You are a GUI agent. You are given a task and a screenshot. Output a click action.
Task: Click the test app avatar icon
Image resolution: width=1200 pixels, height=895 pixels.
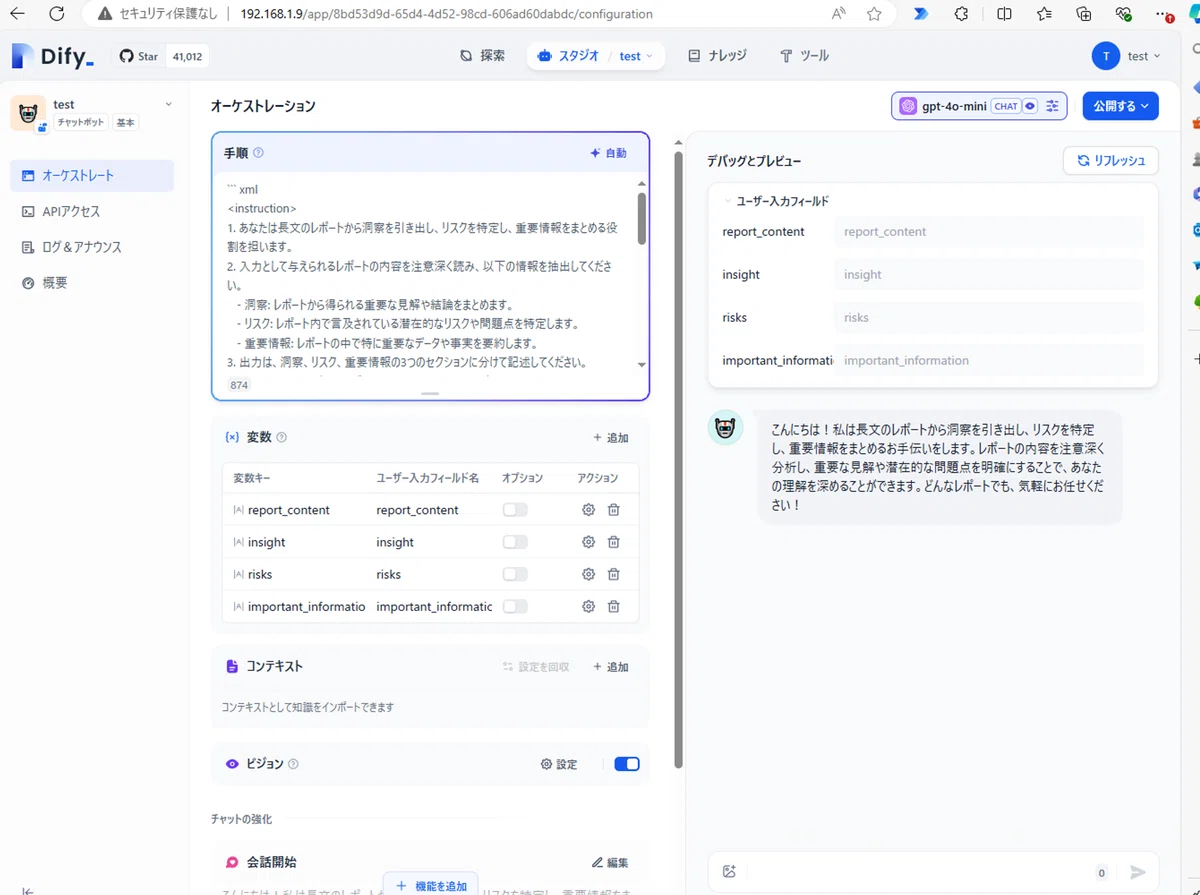[x=28, y=113]
